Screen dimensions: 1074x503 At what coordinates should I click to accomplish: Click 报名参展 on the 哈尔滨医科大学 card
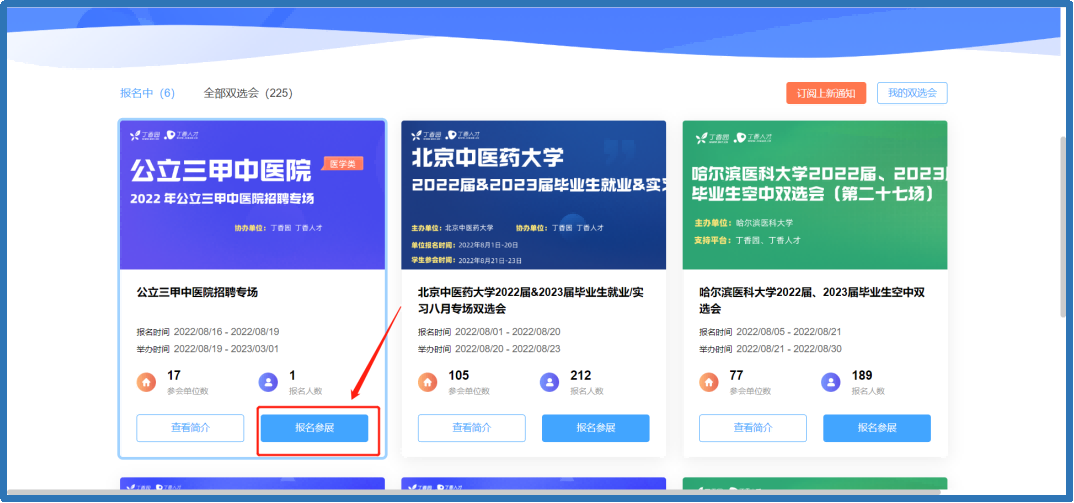coord(877,428)
